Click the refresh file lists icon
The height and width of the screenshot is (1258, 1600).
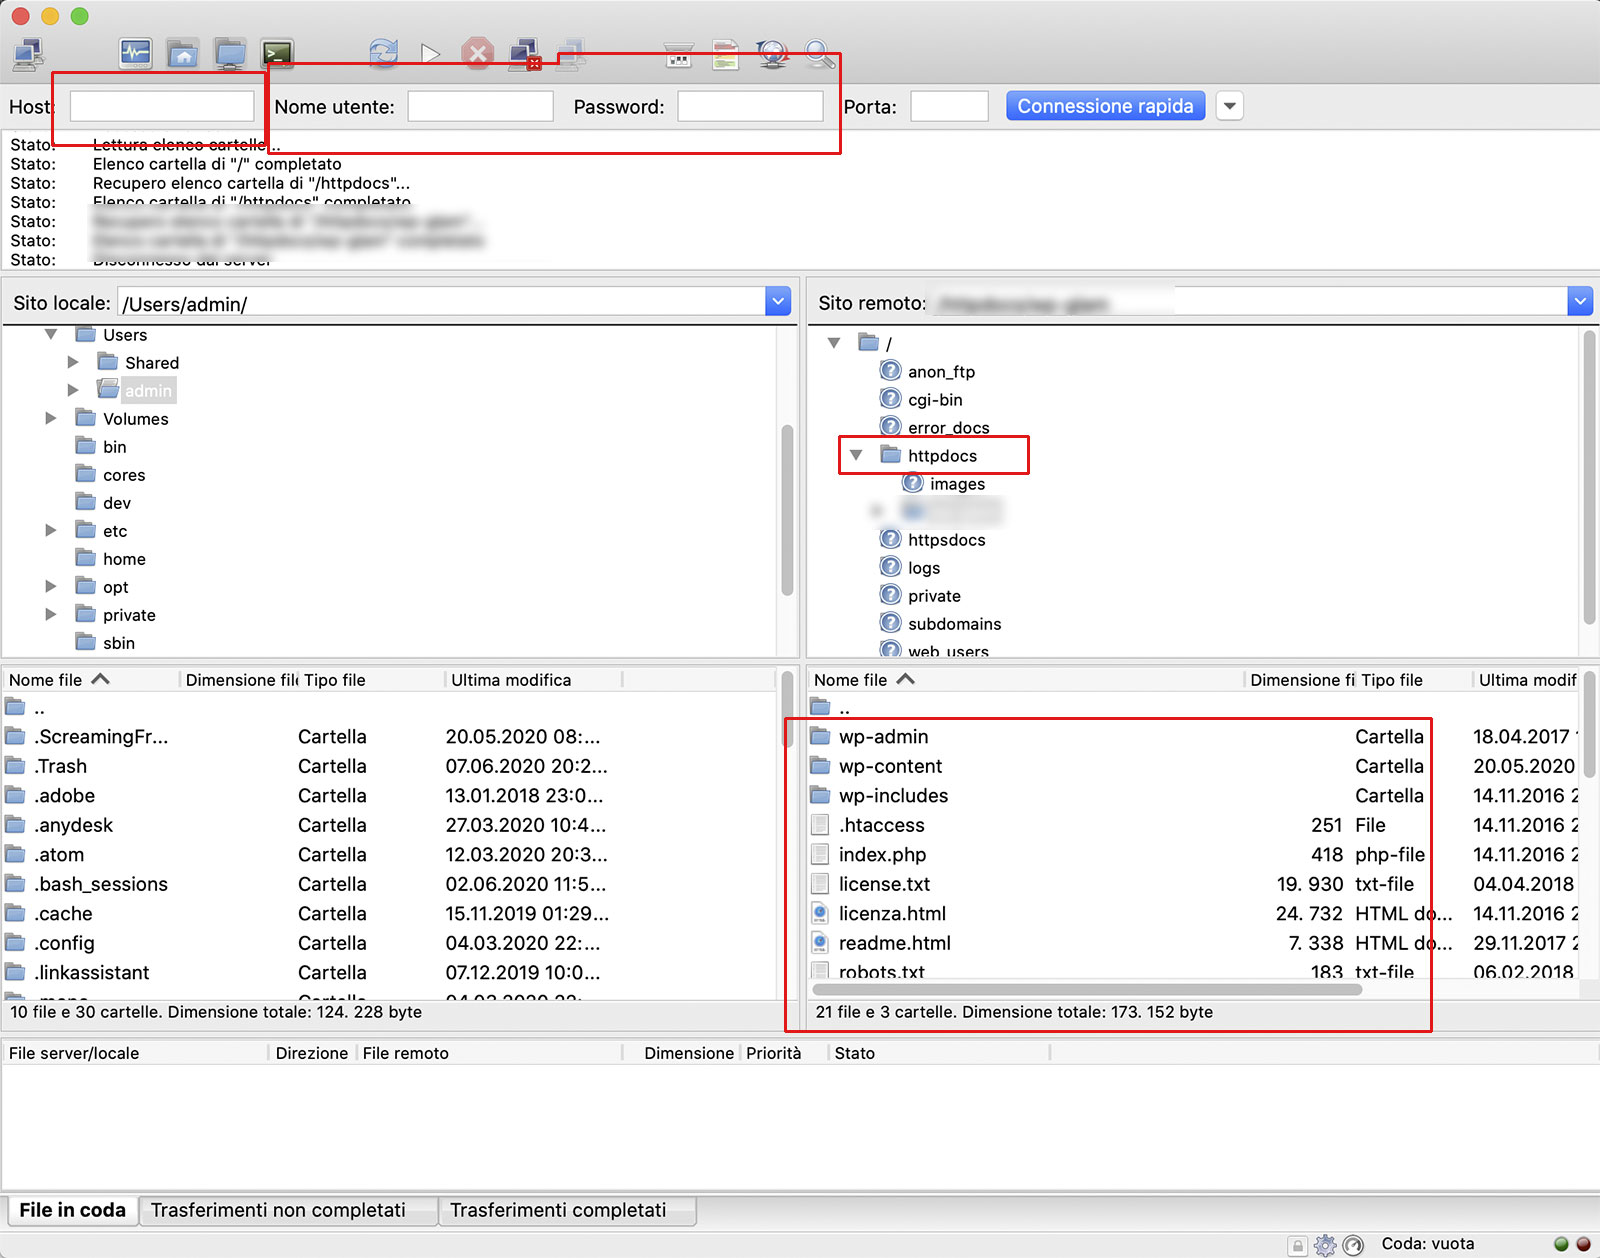383,54
